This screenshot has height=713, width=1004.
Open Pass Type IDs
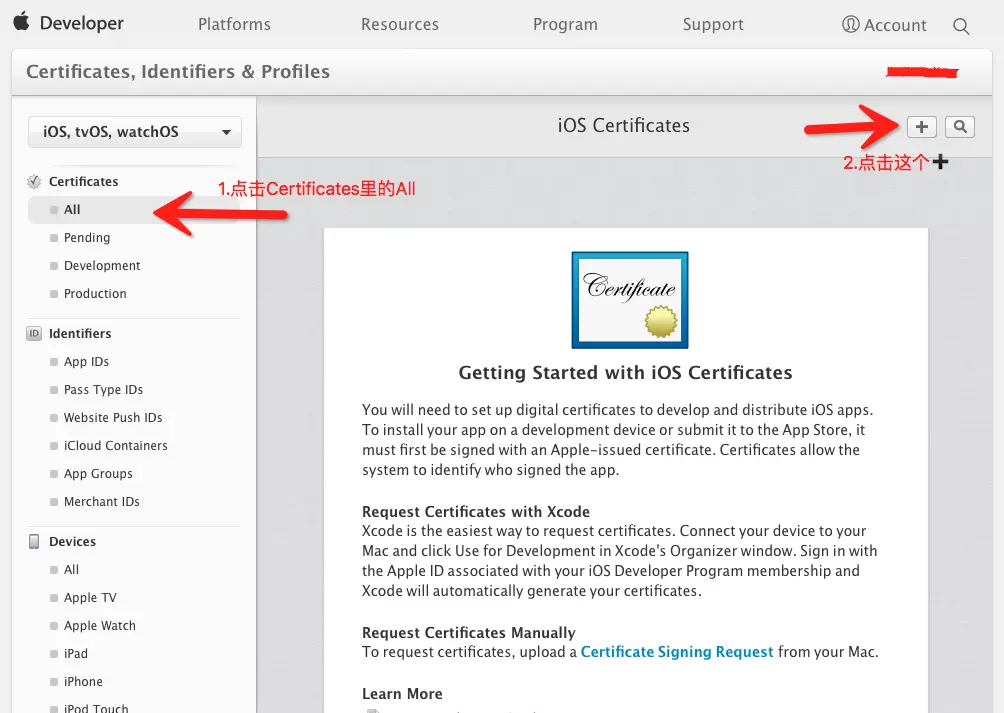(103, 390)
